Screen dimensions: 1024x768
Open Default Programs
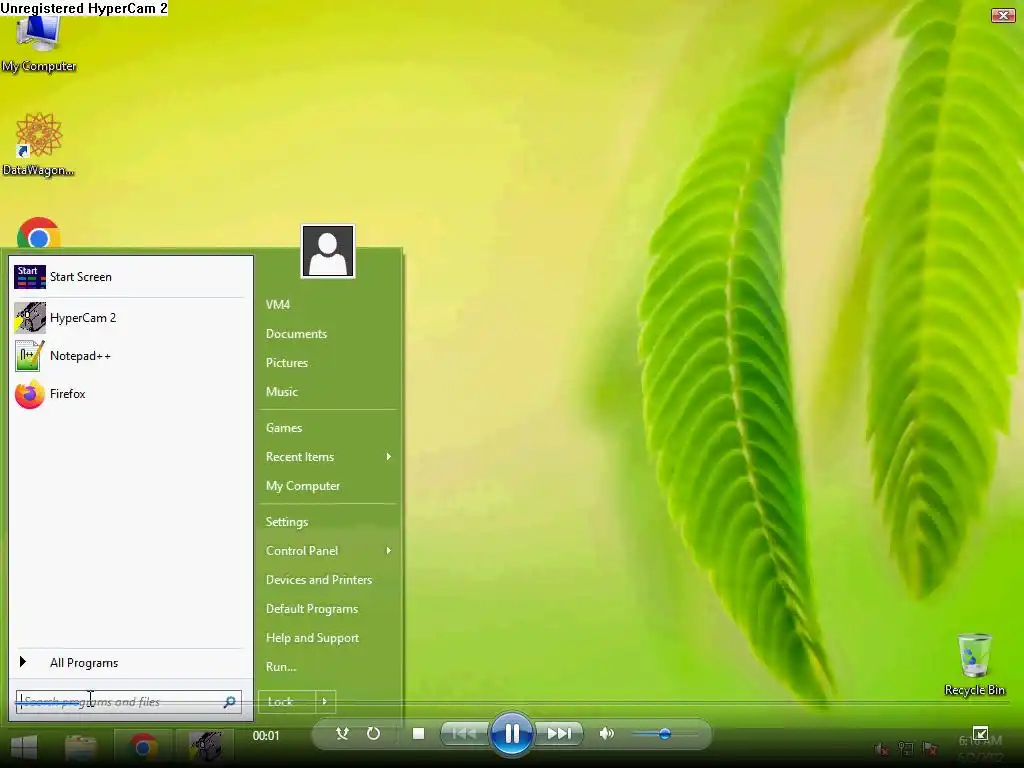(x=312, y=609)
